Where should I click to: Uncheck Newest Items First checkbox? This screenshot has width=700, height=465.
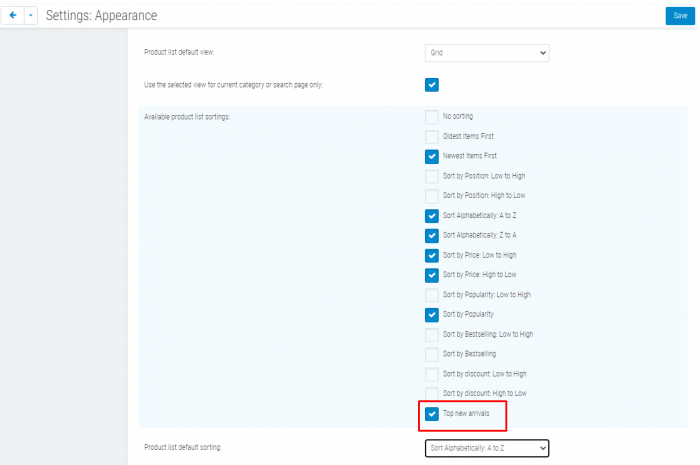pyautogui.click(x=432, y=156)
